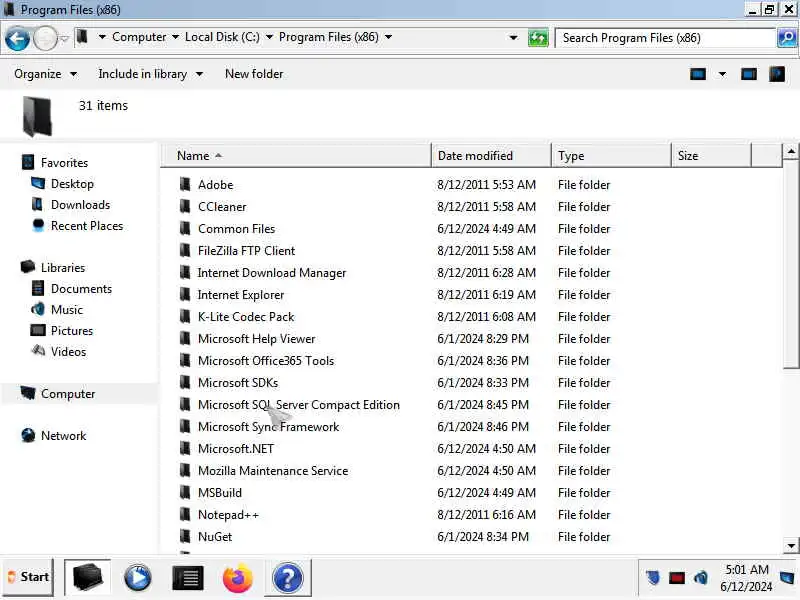The width and height of the screenshot is (800, 600).
Task: Click the volume speaker tray icon
Action: pyautogui.click(x=701, y=578)
